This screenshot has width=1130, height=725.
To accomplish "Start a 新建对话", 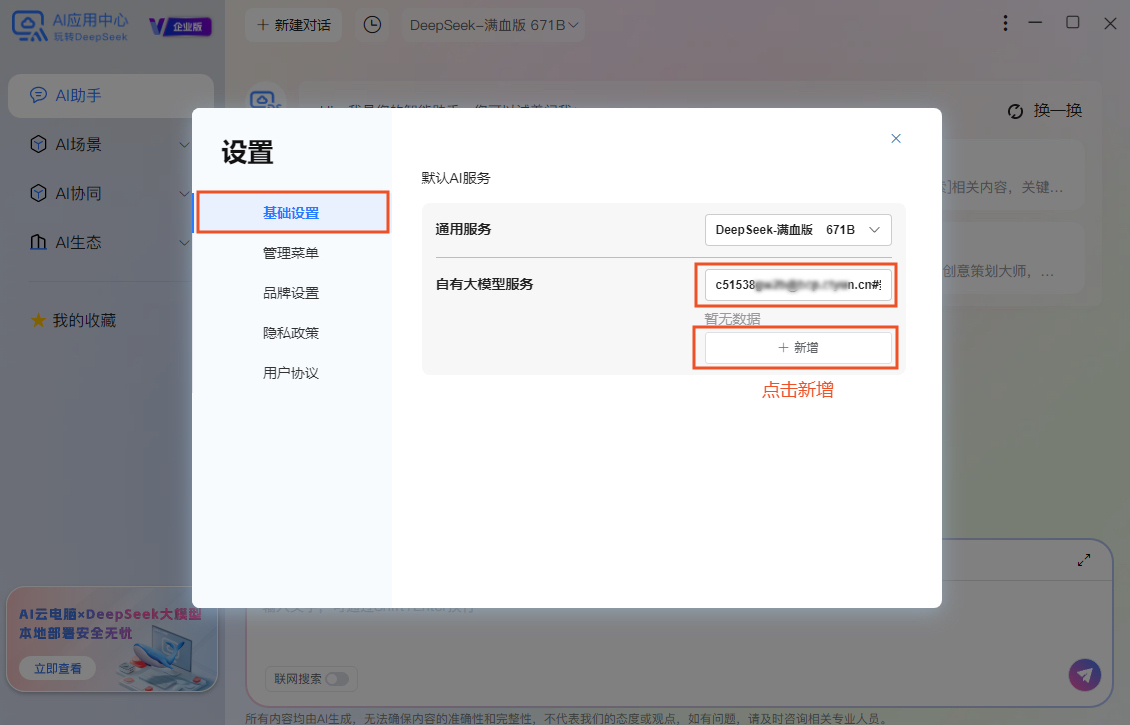I will tap(294, 25).
